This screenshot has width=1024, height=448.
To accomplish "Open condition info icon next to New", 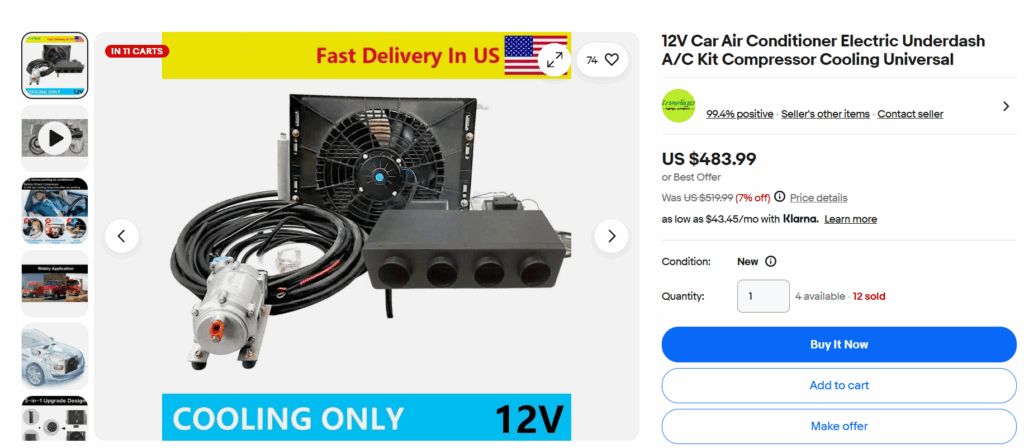I will click(x=771, y=261).
